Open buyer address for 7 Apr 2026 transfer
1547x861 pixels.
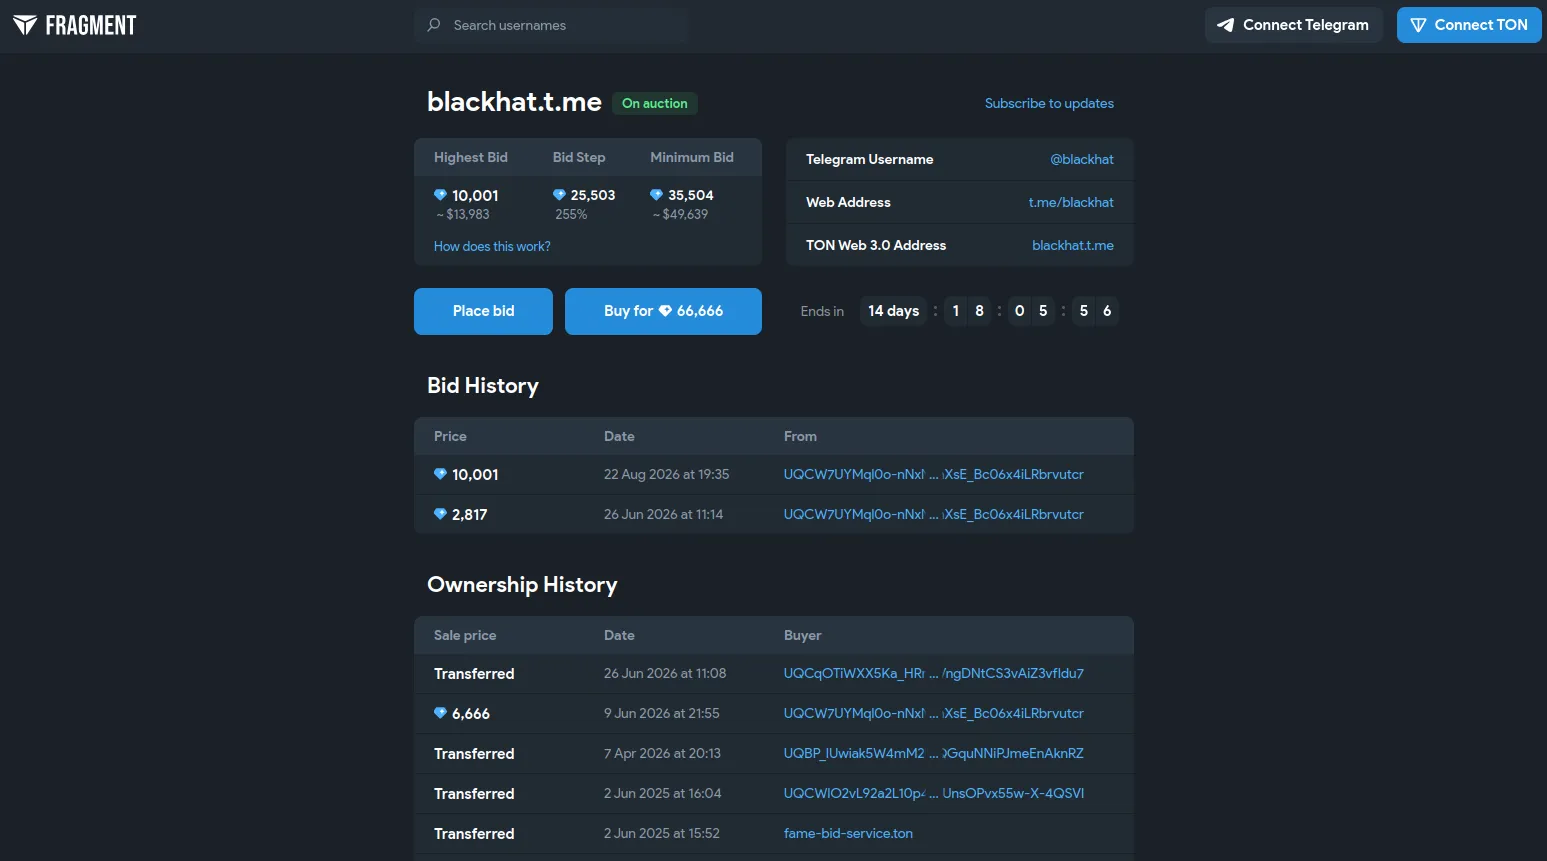[934, 753]
